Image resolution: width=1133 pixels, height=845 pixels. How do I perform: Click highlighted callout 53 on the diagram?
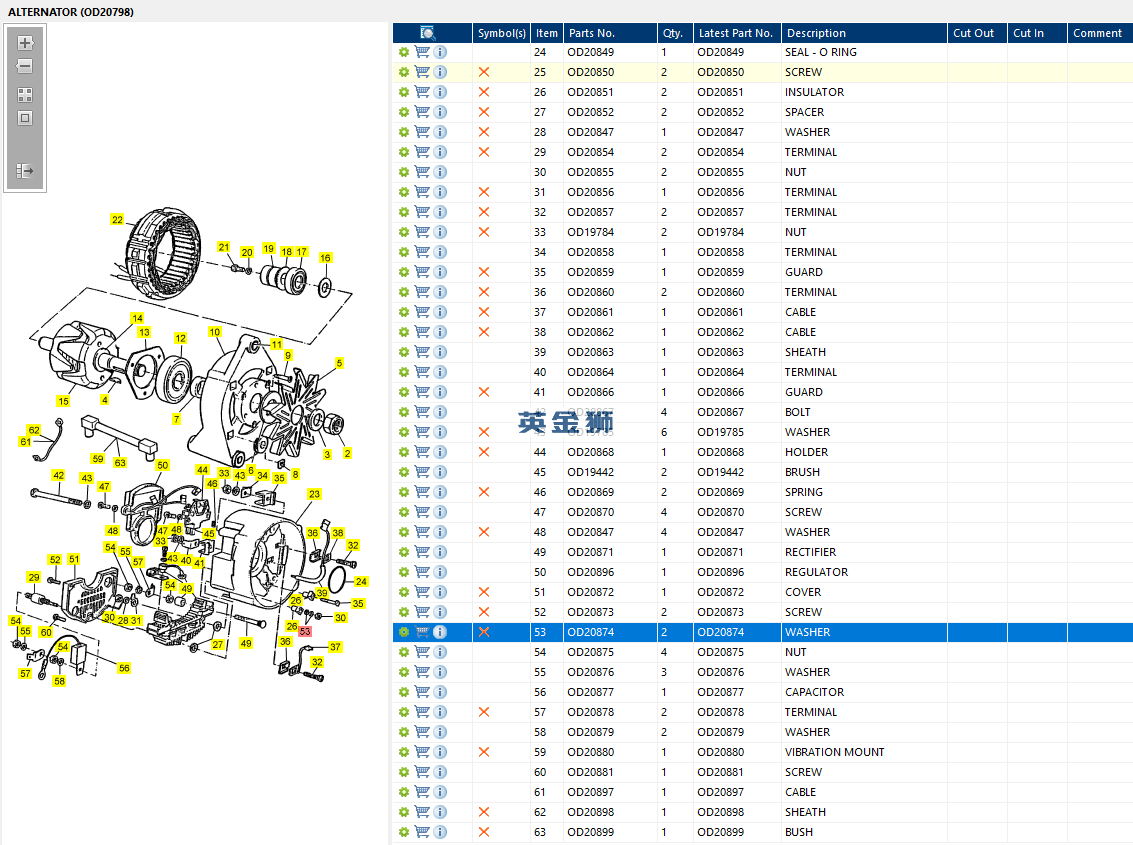coord(305,631)
